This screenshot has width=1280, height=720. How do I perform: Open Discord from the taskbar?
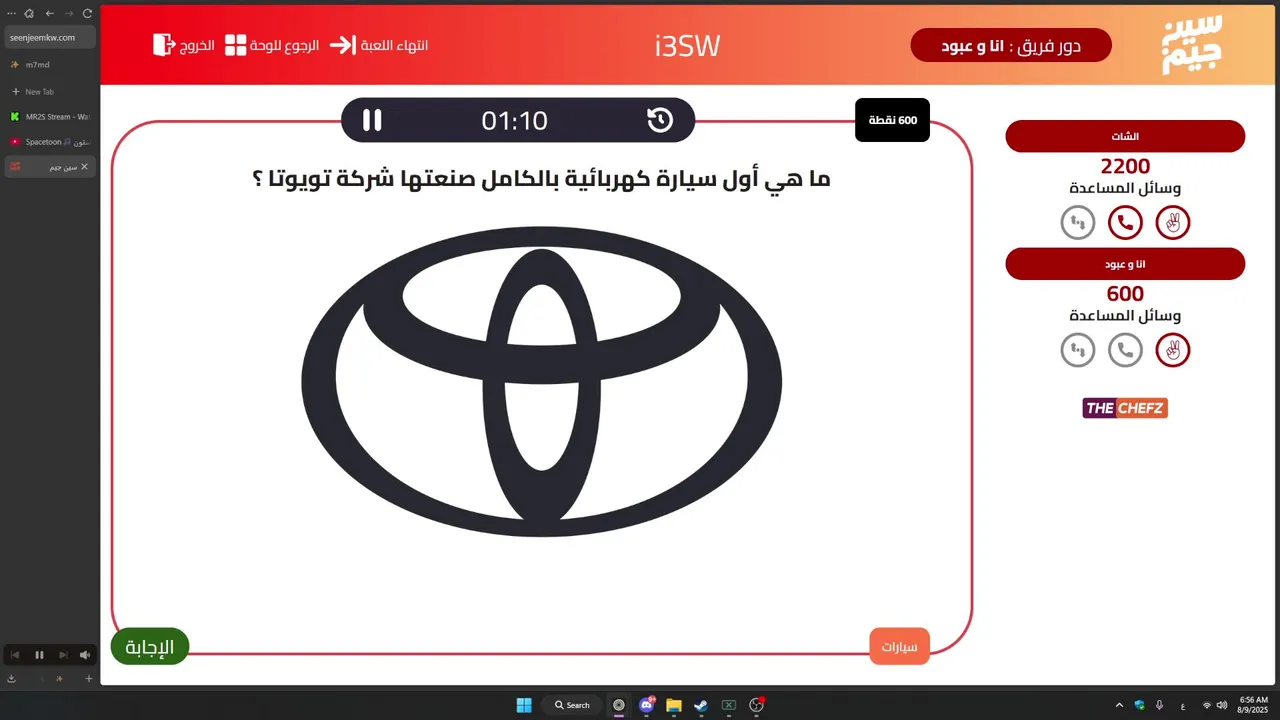click(x=647, y=705)
